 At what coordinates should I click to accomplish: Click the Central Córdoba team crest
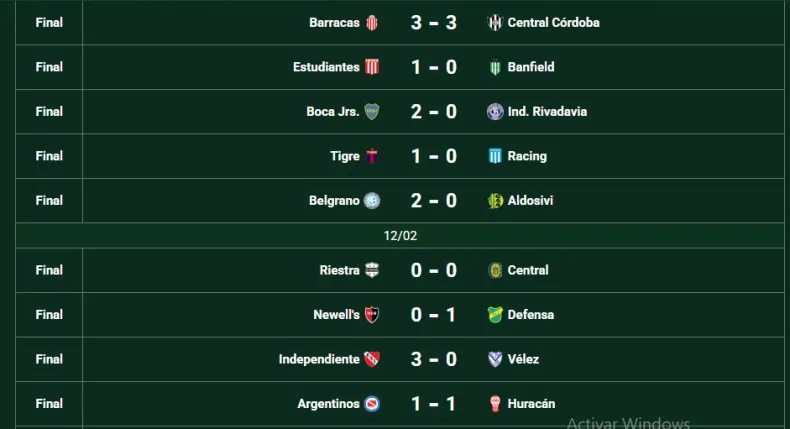pos(494,22)
